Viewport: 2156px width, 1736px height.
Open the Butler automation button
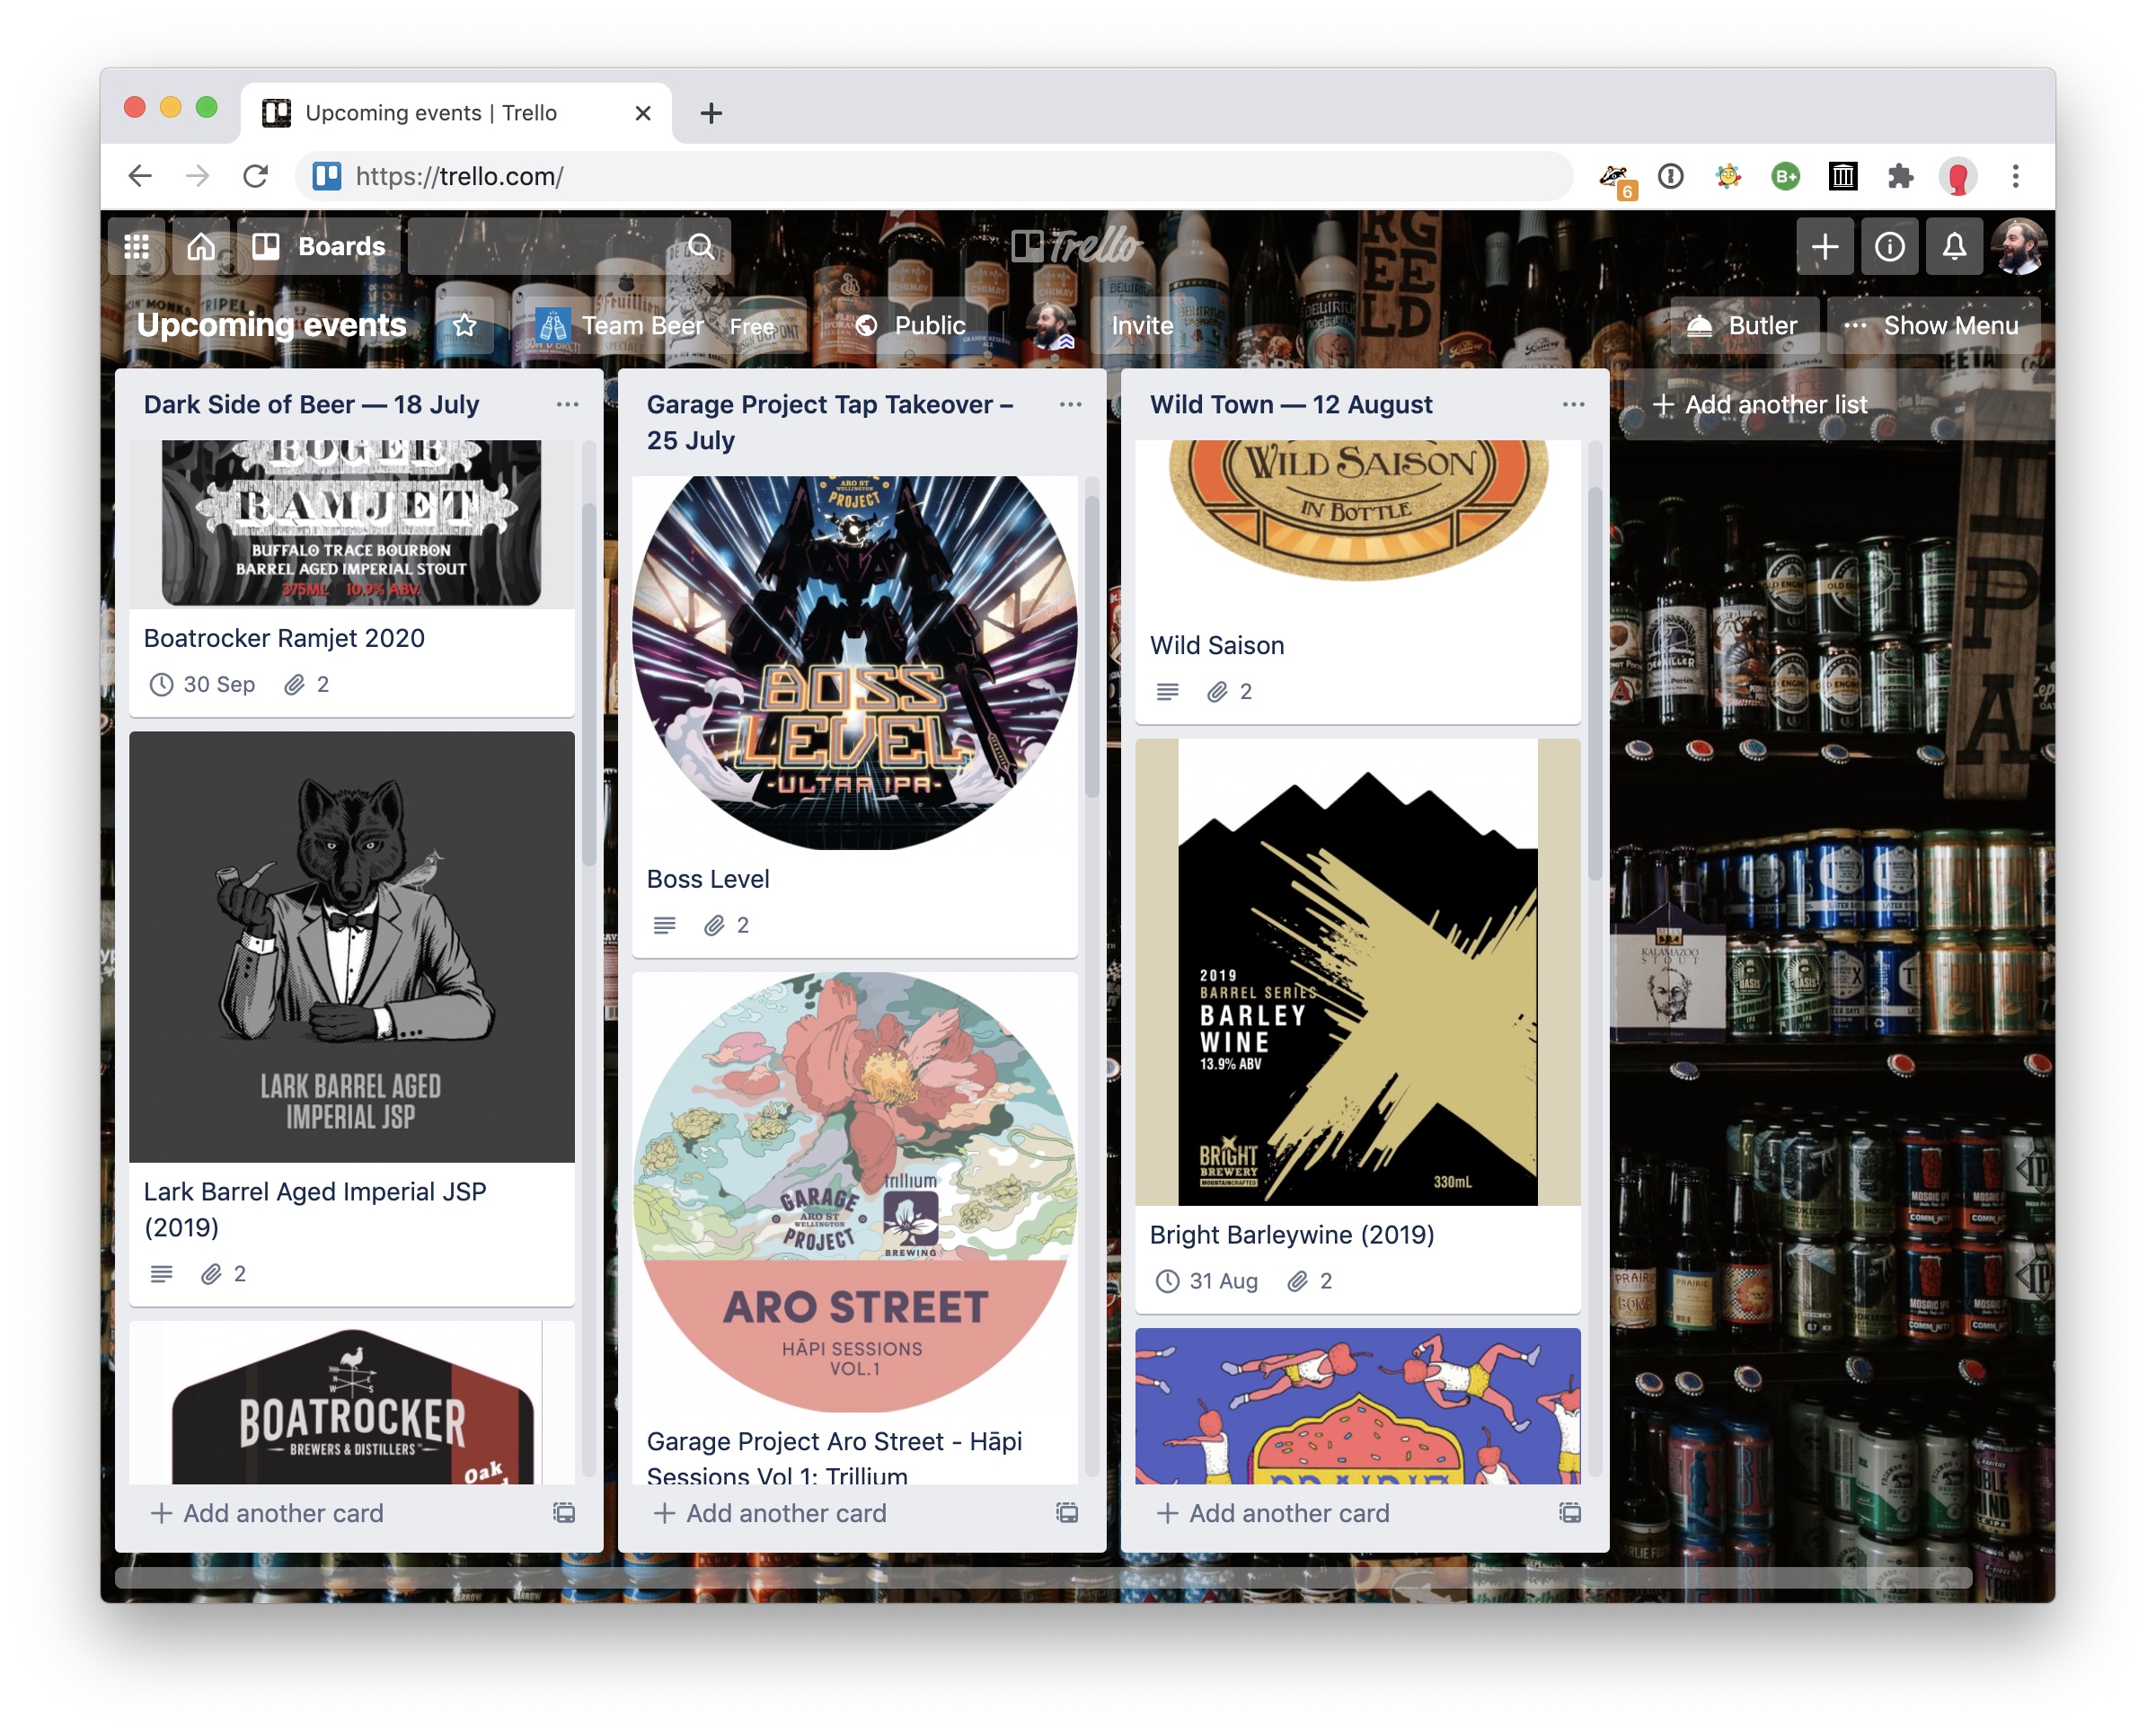pos(1744,325)
